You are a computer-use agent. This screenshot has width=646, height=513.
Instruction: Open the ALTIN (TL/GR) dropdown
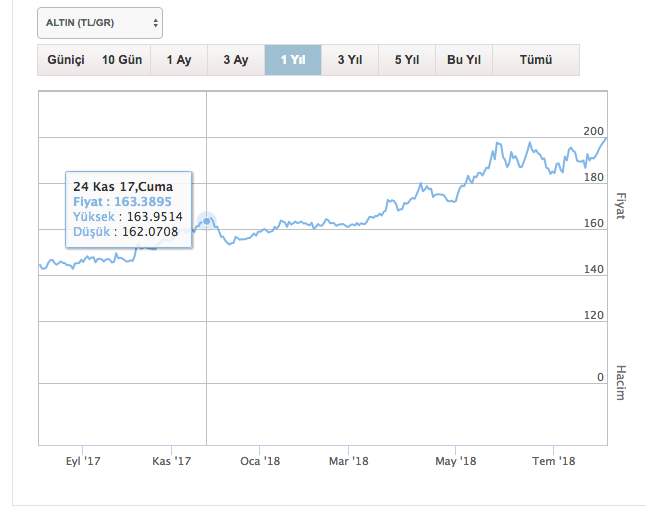click(99, 22)
